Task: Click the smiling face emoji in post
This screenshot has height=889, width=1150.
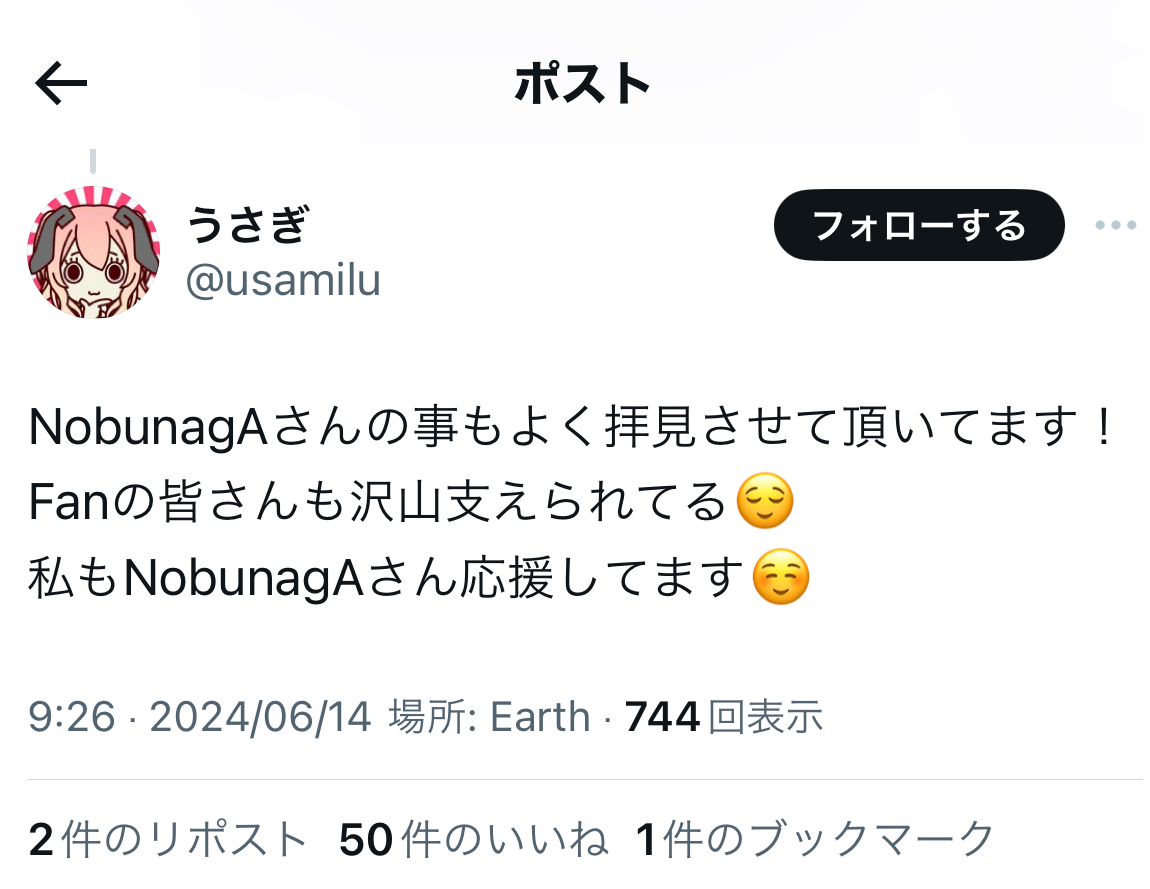Action: [781, 577]
